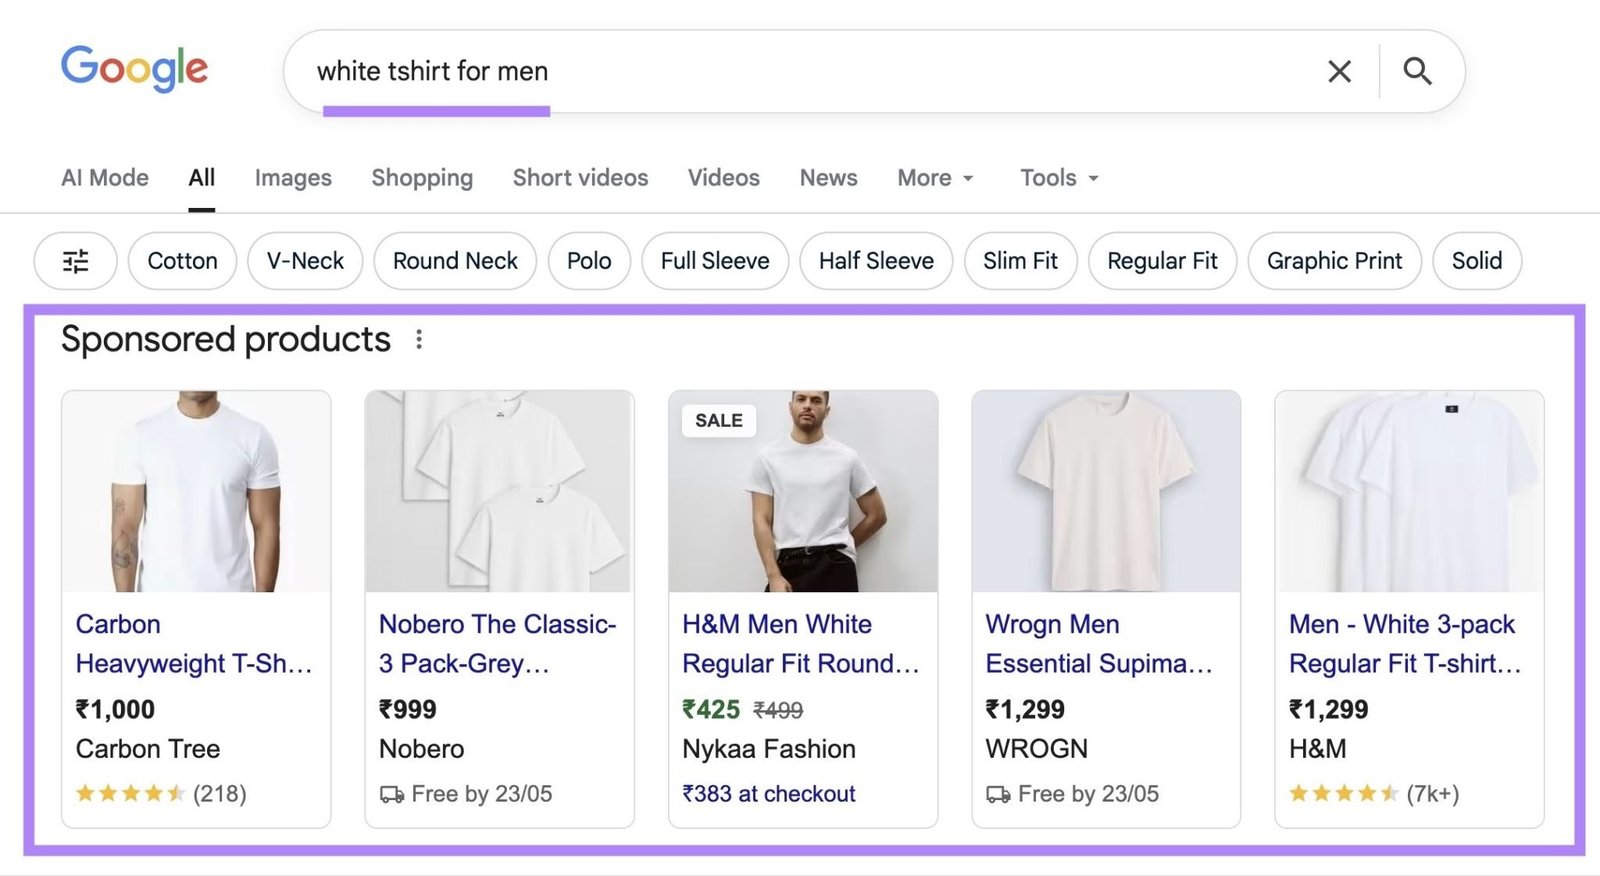Switch to AI Mode tab
The width and height of the screenshot is (1600, 876).
point(105,178)
